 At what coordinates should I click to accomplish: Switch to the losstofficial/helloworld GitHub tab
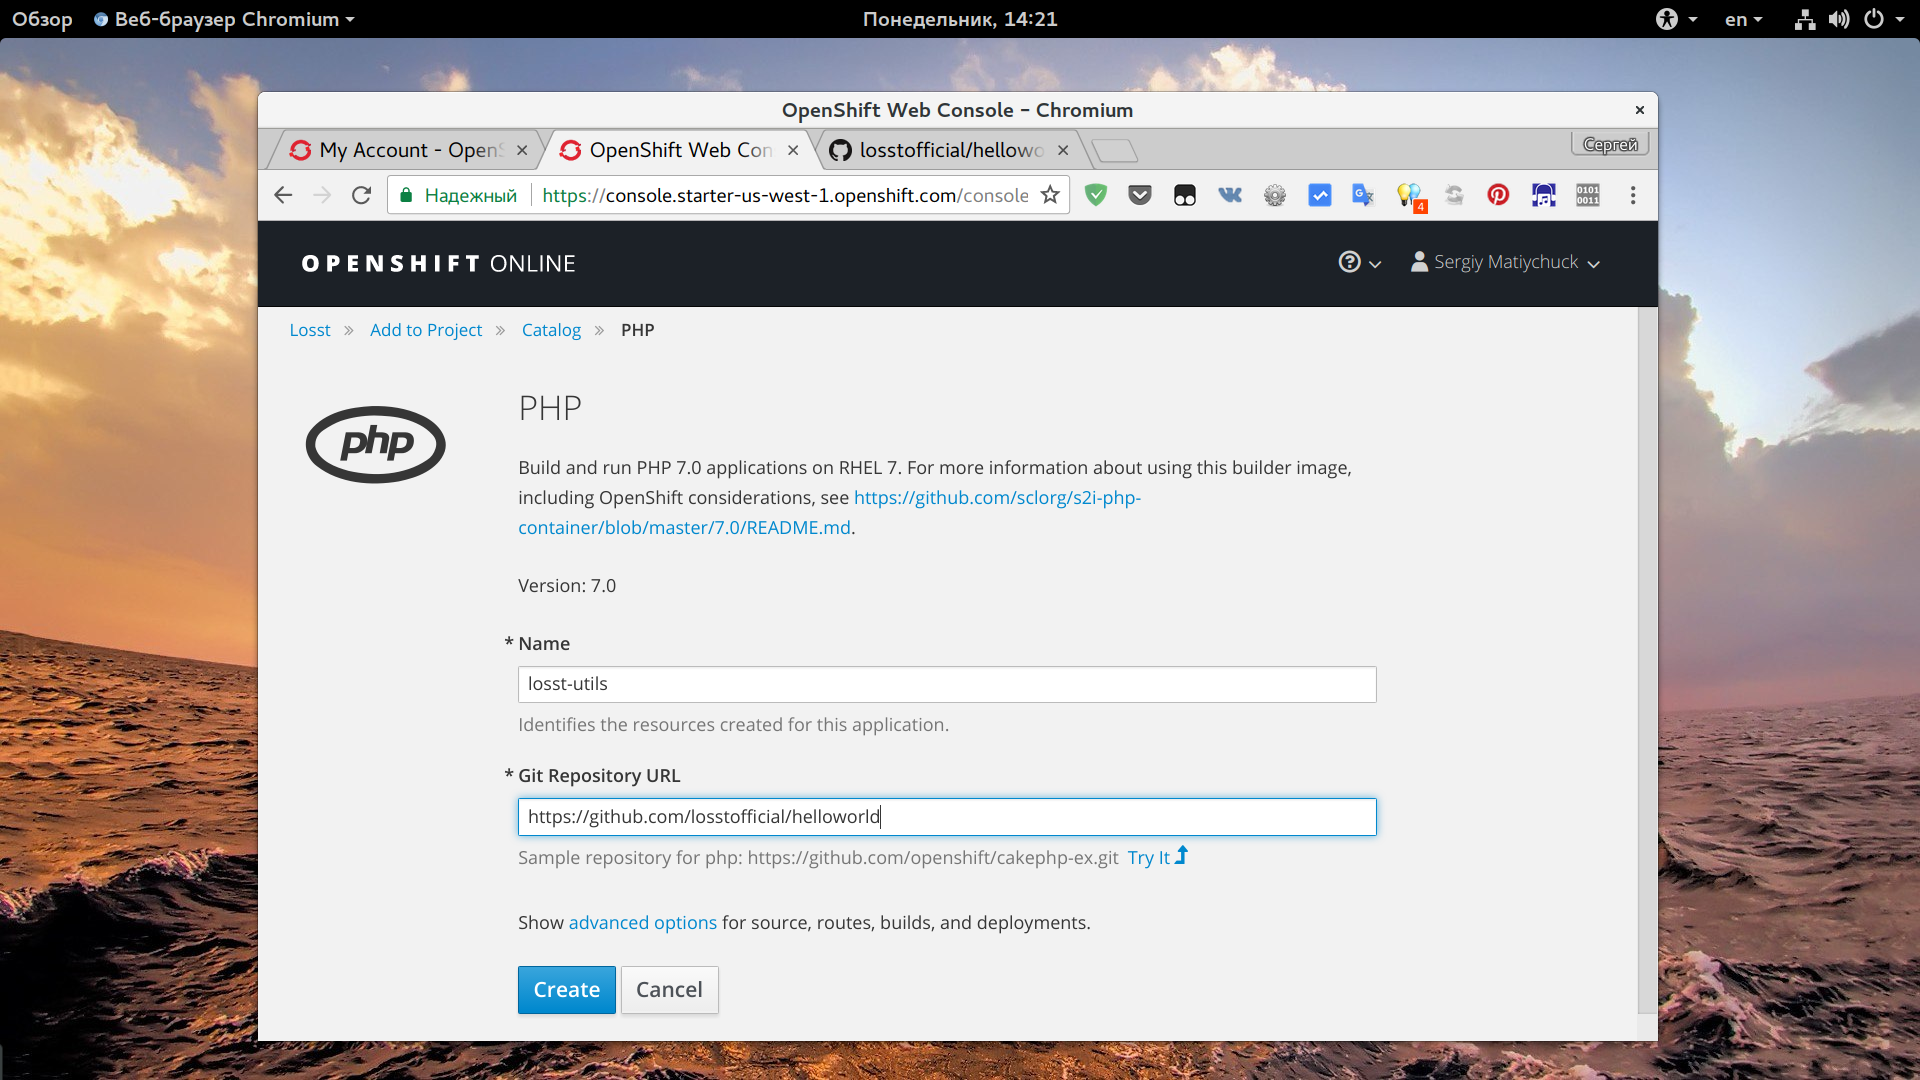click(x=950, y=150)
